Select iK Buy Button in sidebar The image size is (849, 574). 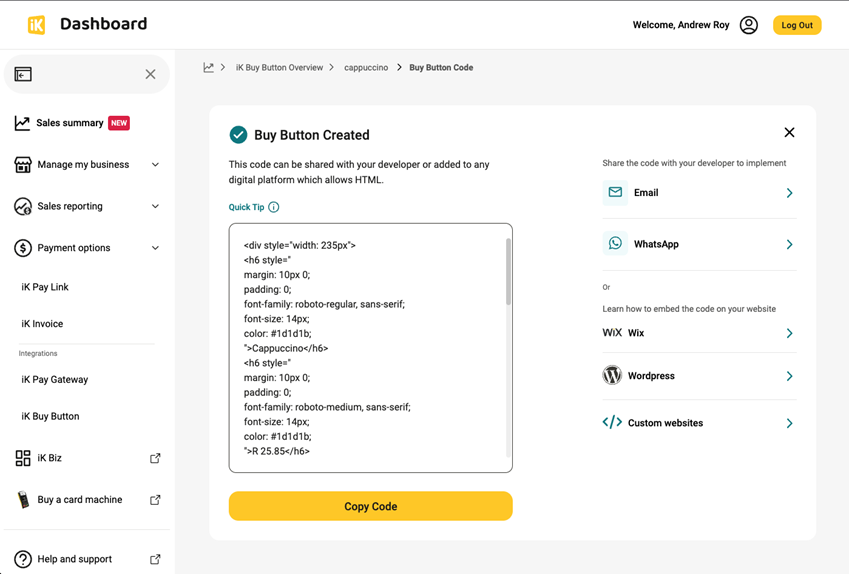click(50, 416)
